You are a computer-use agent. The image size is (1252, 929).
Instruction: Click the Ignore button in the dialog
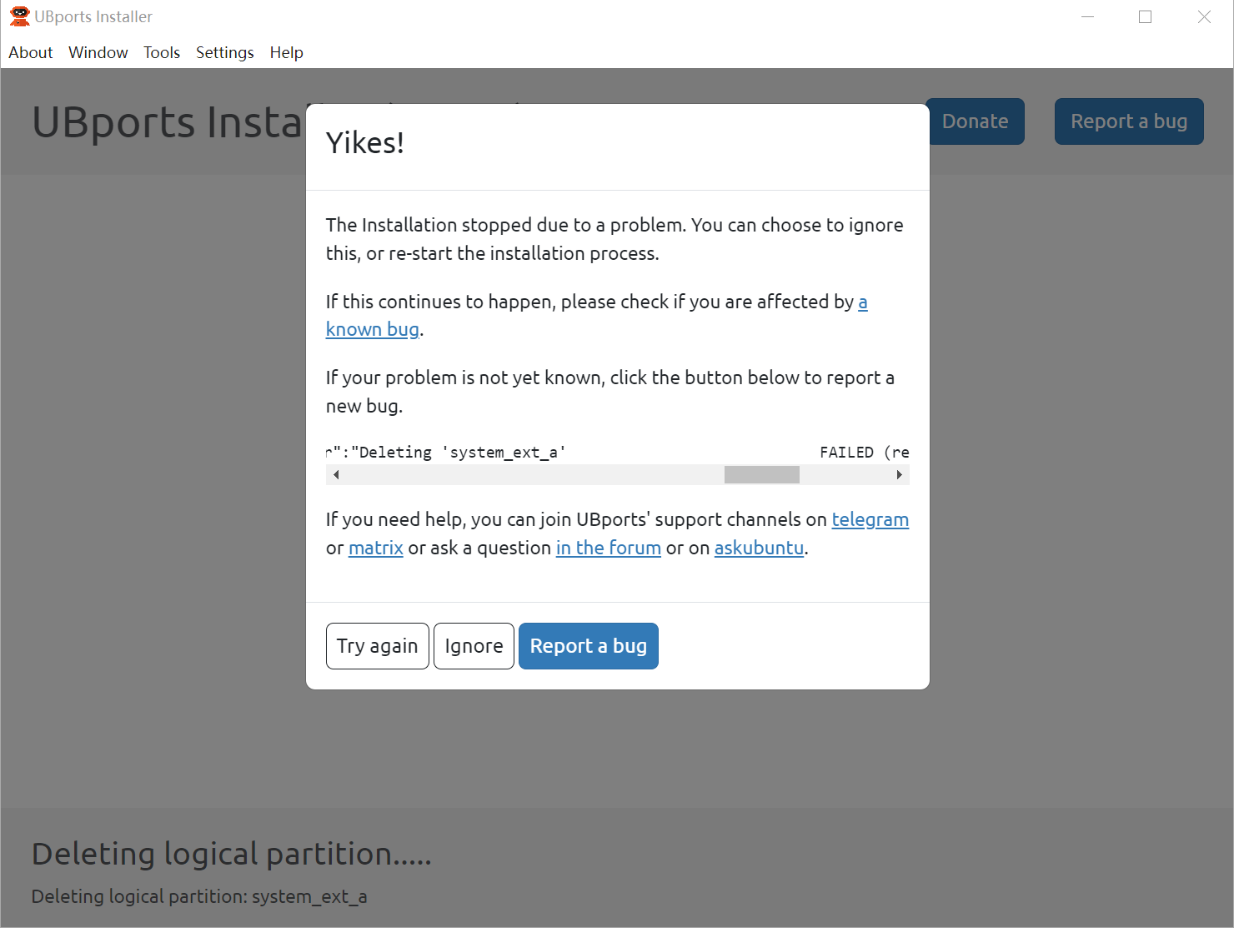[474, 646]
